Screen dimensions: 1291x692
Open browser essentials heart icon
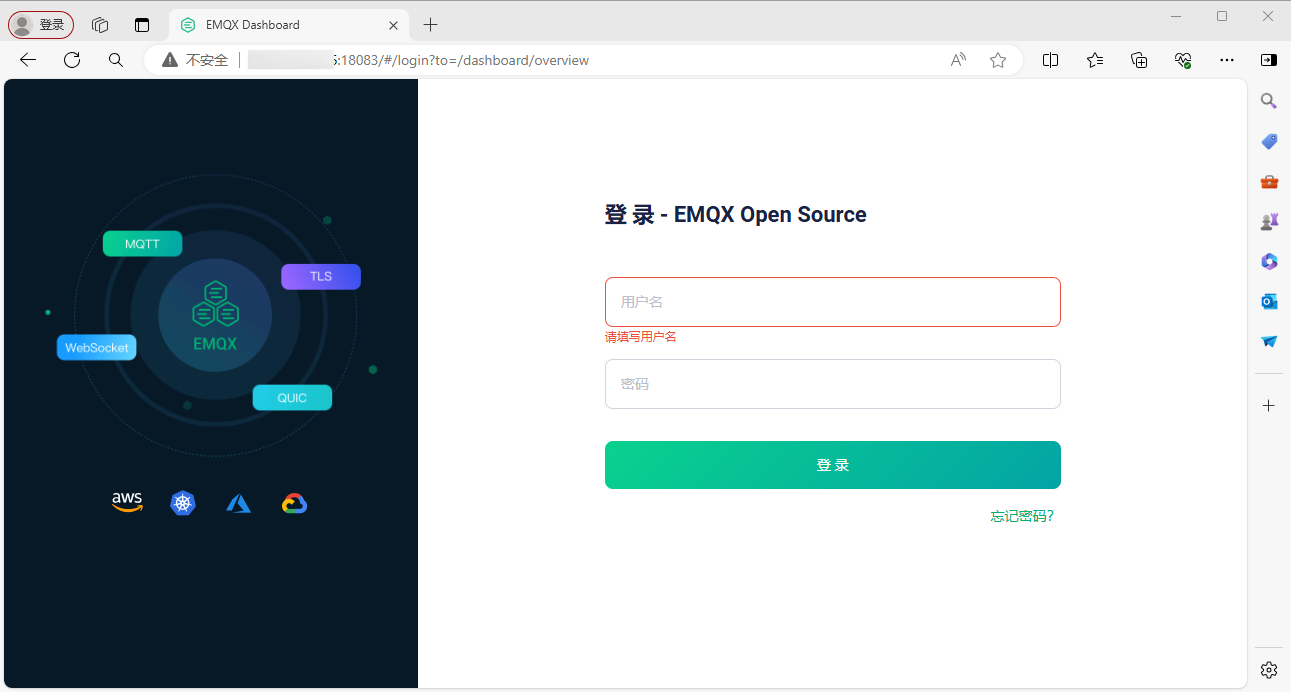point(1183,60)
